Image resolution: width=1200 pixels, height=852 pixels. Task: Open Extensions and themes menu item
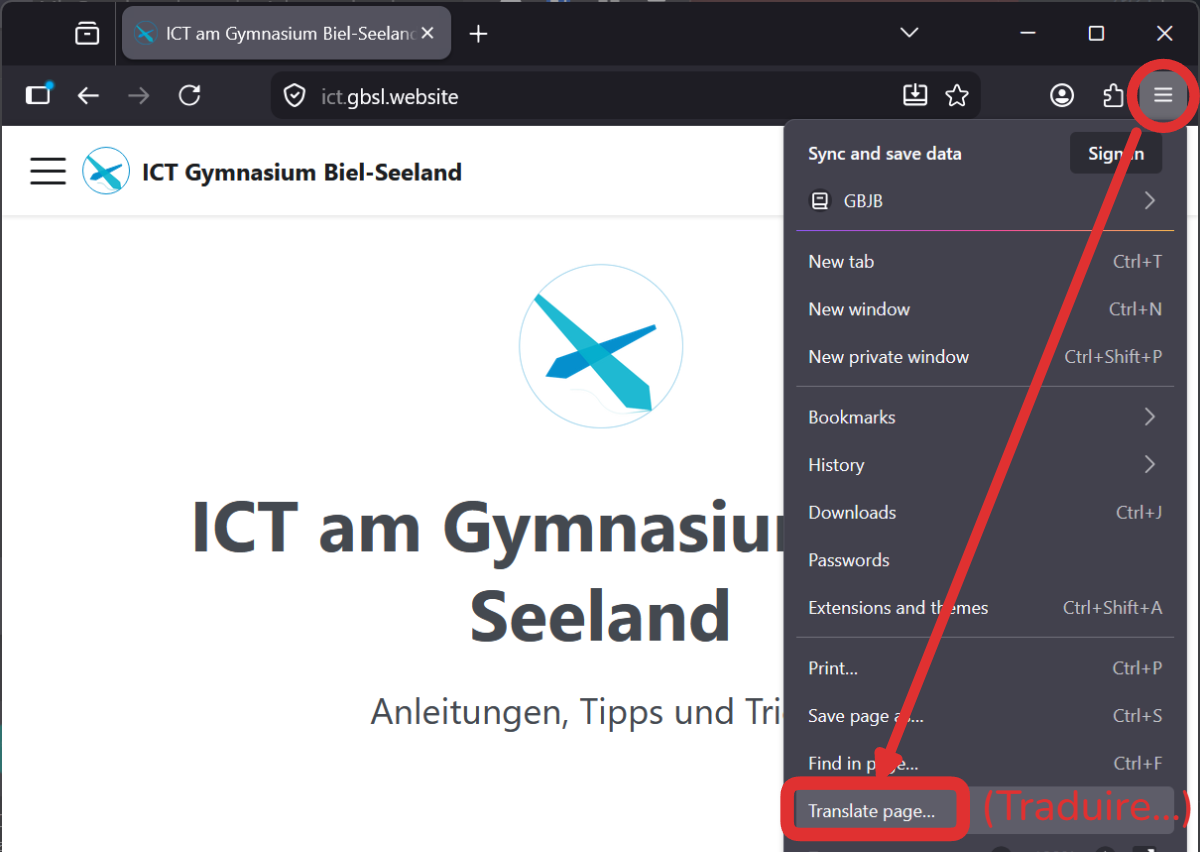(985, 608)
